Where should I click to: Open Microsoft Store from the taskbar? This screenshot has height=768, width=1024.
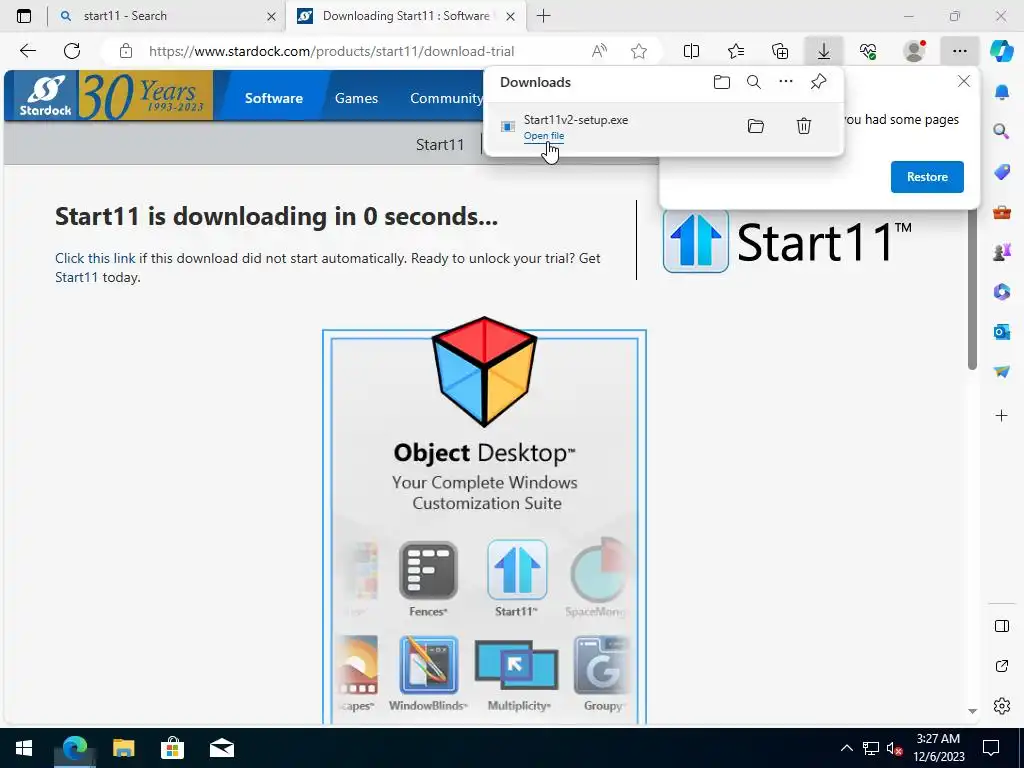click(x=172, y=748)
